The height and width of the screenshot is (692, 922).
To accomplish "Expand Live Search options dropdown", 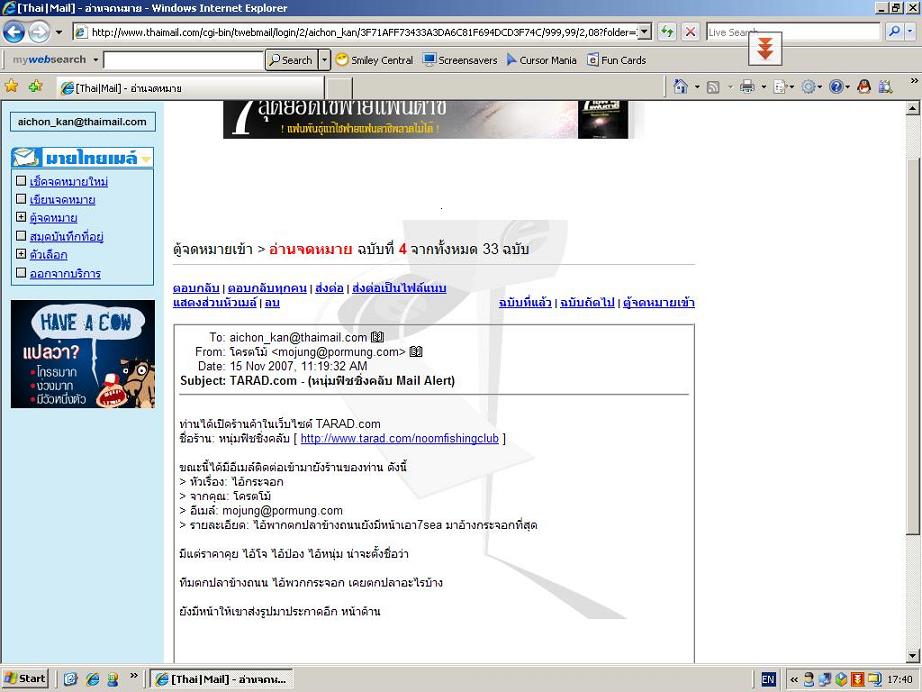I will pos(911,32).
